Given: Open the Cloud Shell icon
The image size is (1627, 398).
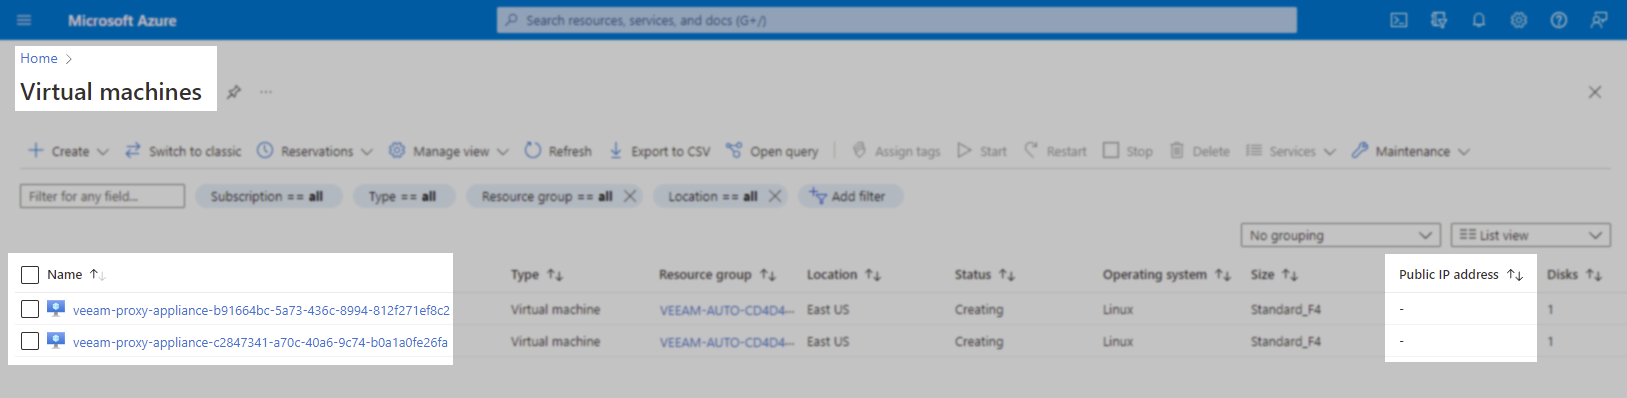Looking at the screenshot, I should (1399, 20).
